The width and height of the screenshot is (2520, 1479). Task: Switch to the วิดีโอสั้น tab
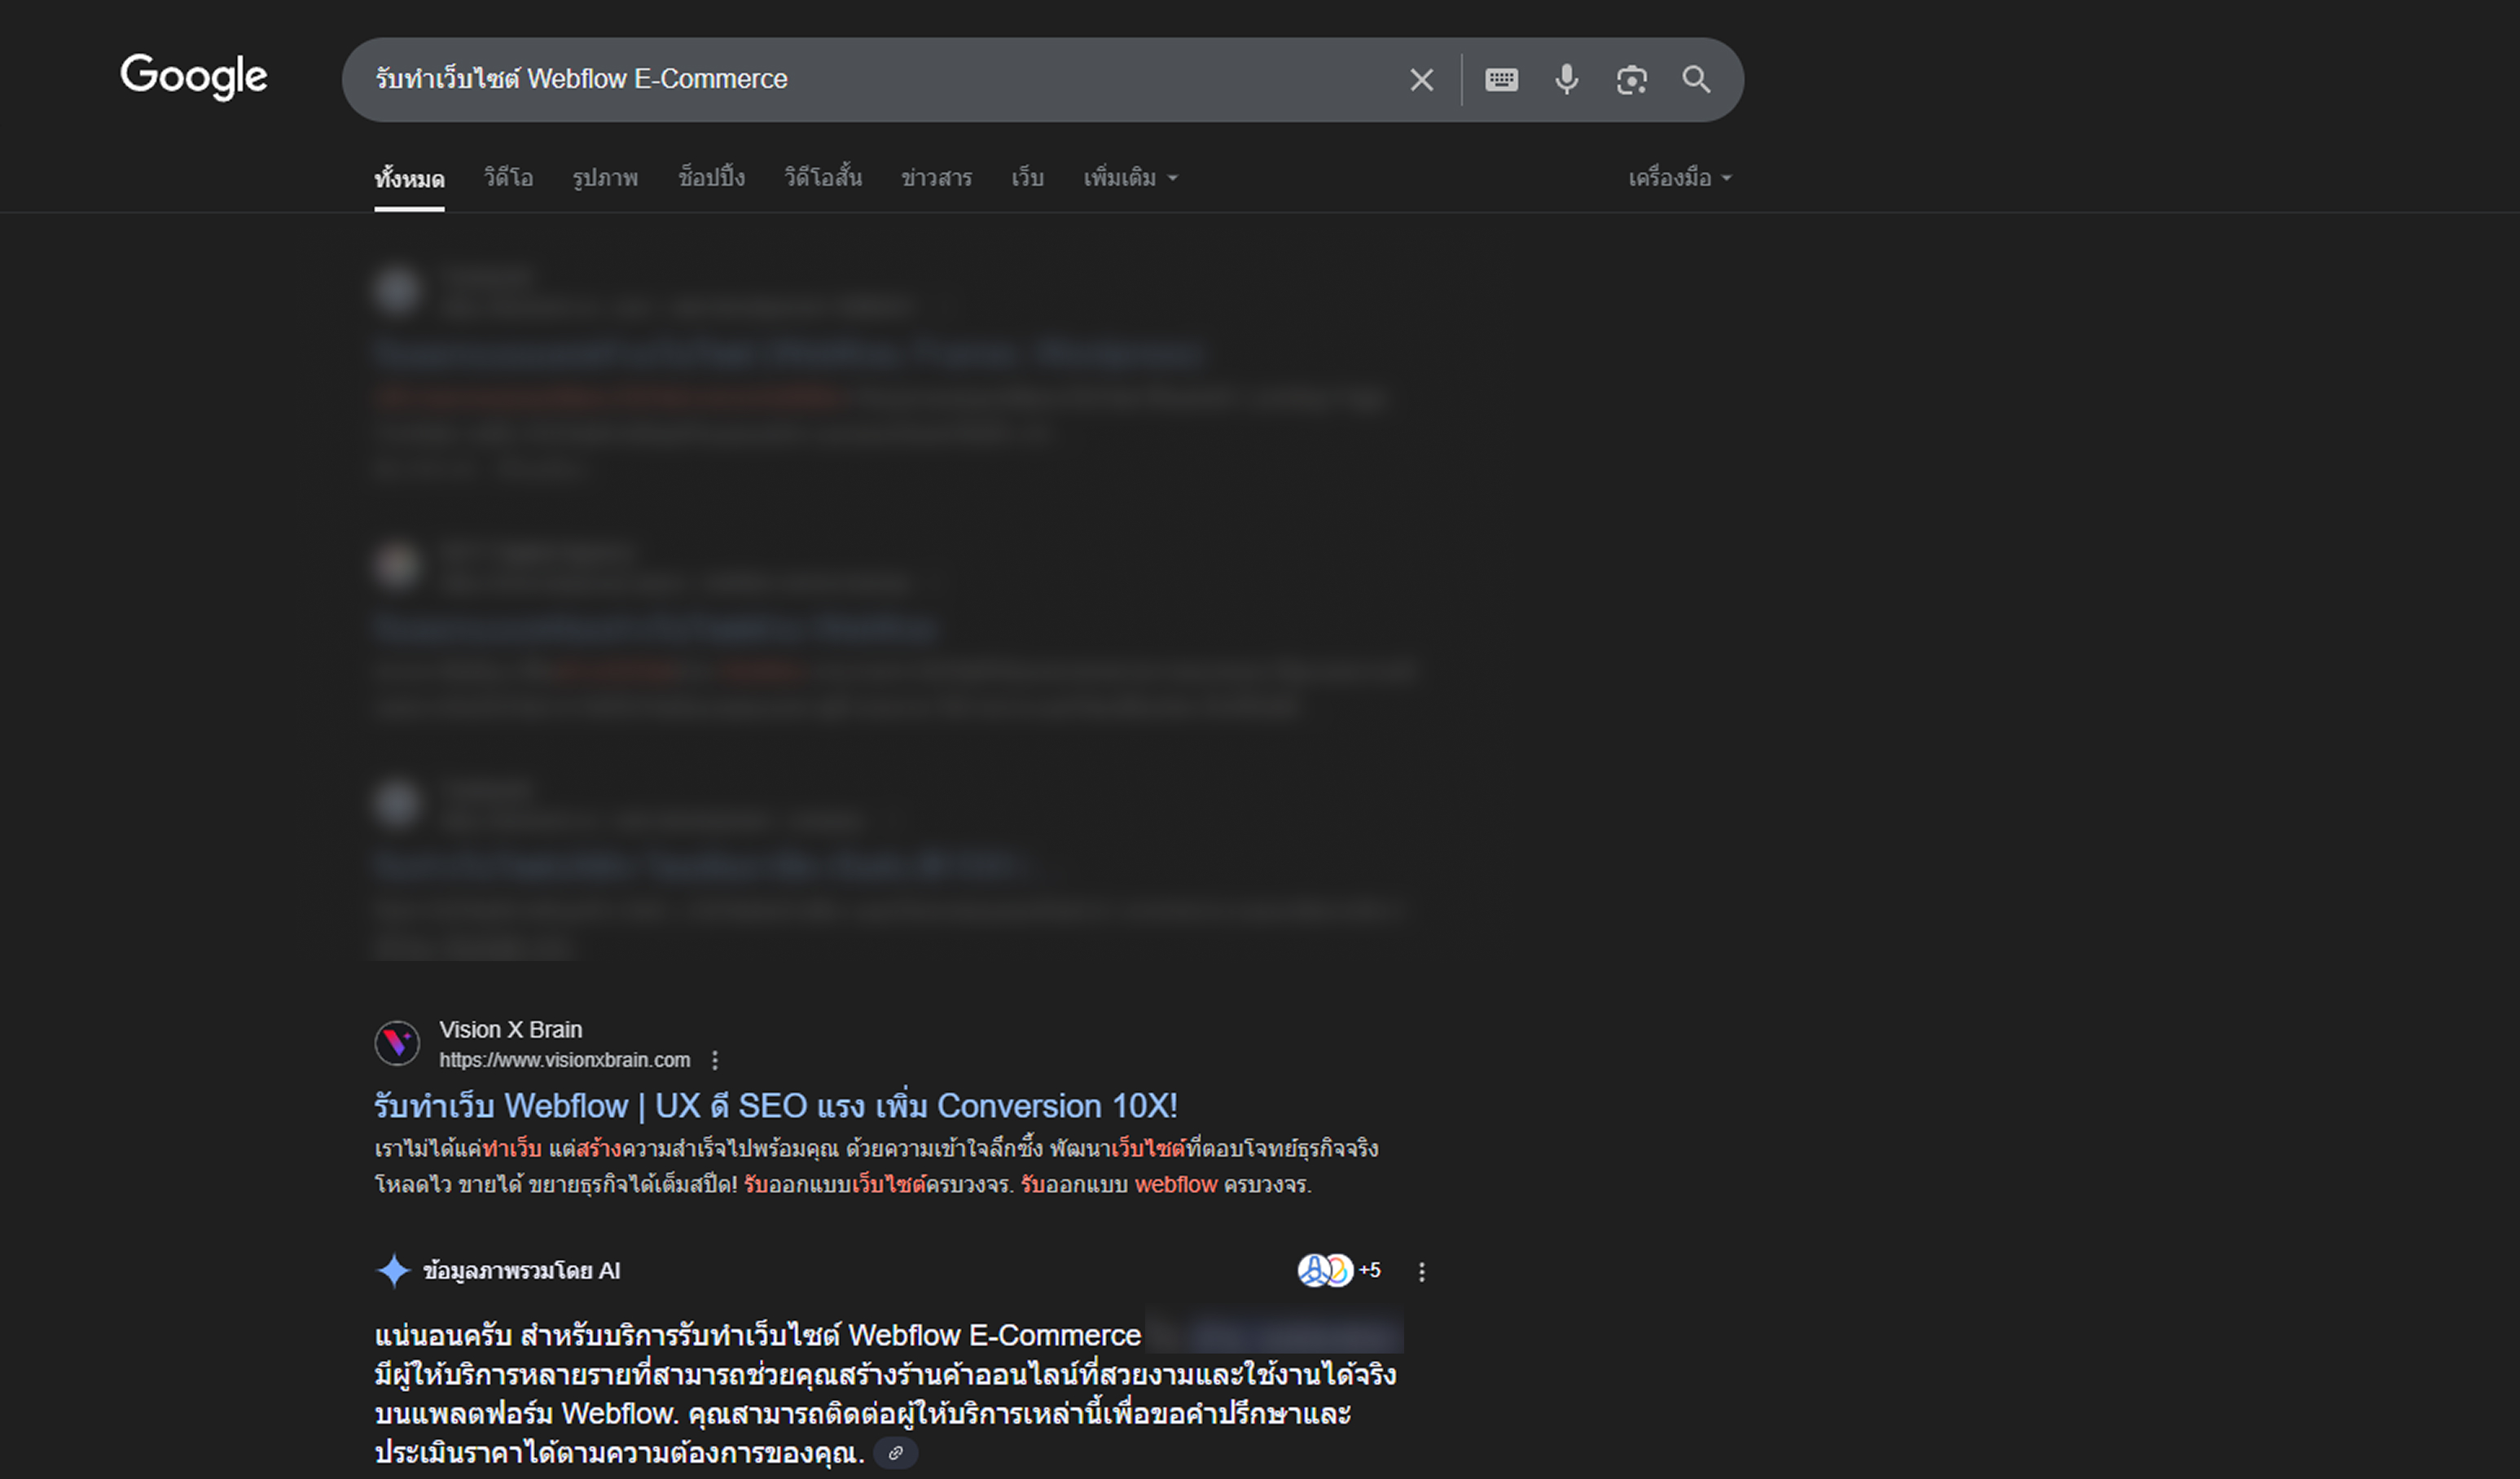(823, 178)
